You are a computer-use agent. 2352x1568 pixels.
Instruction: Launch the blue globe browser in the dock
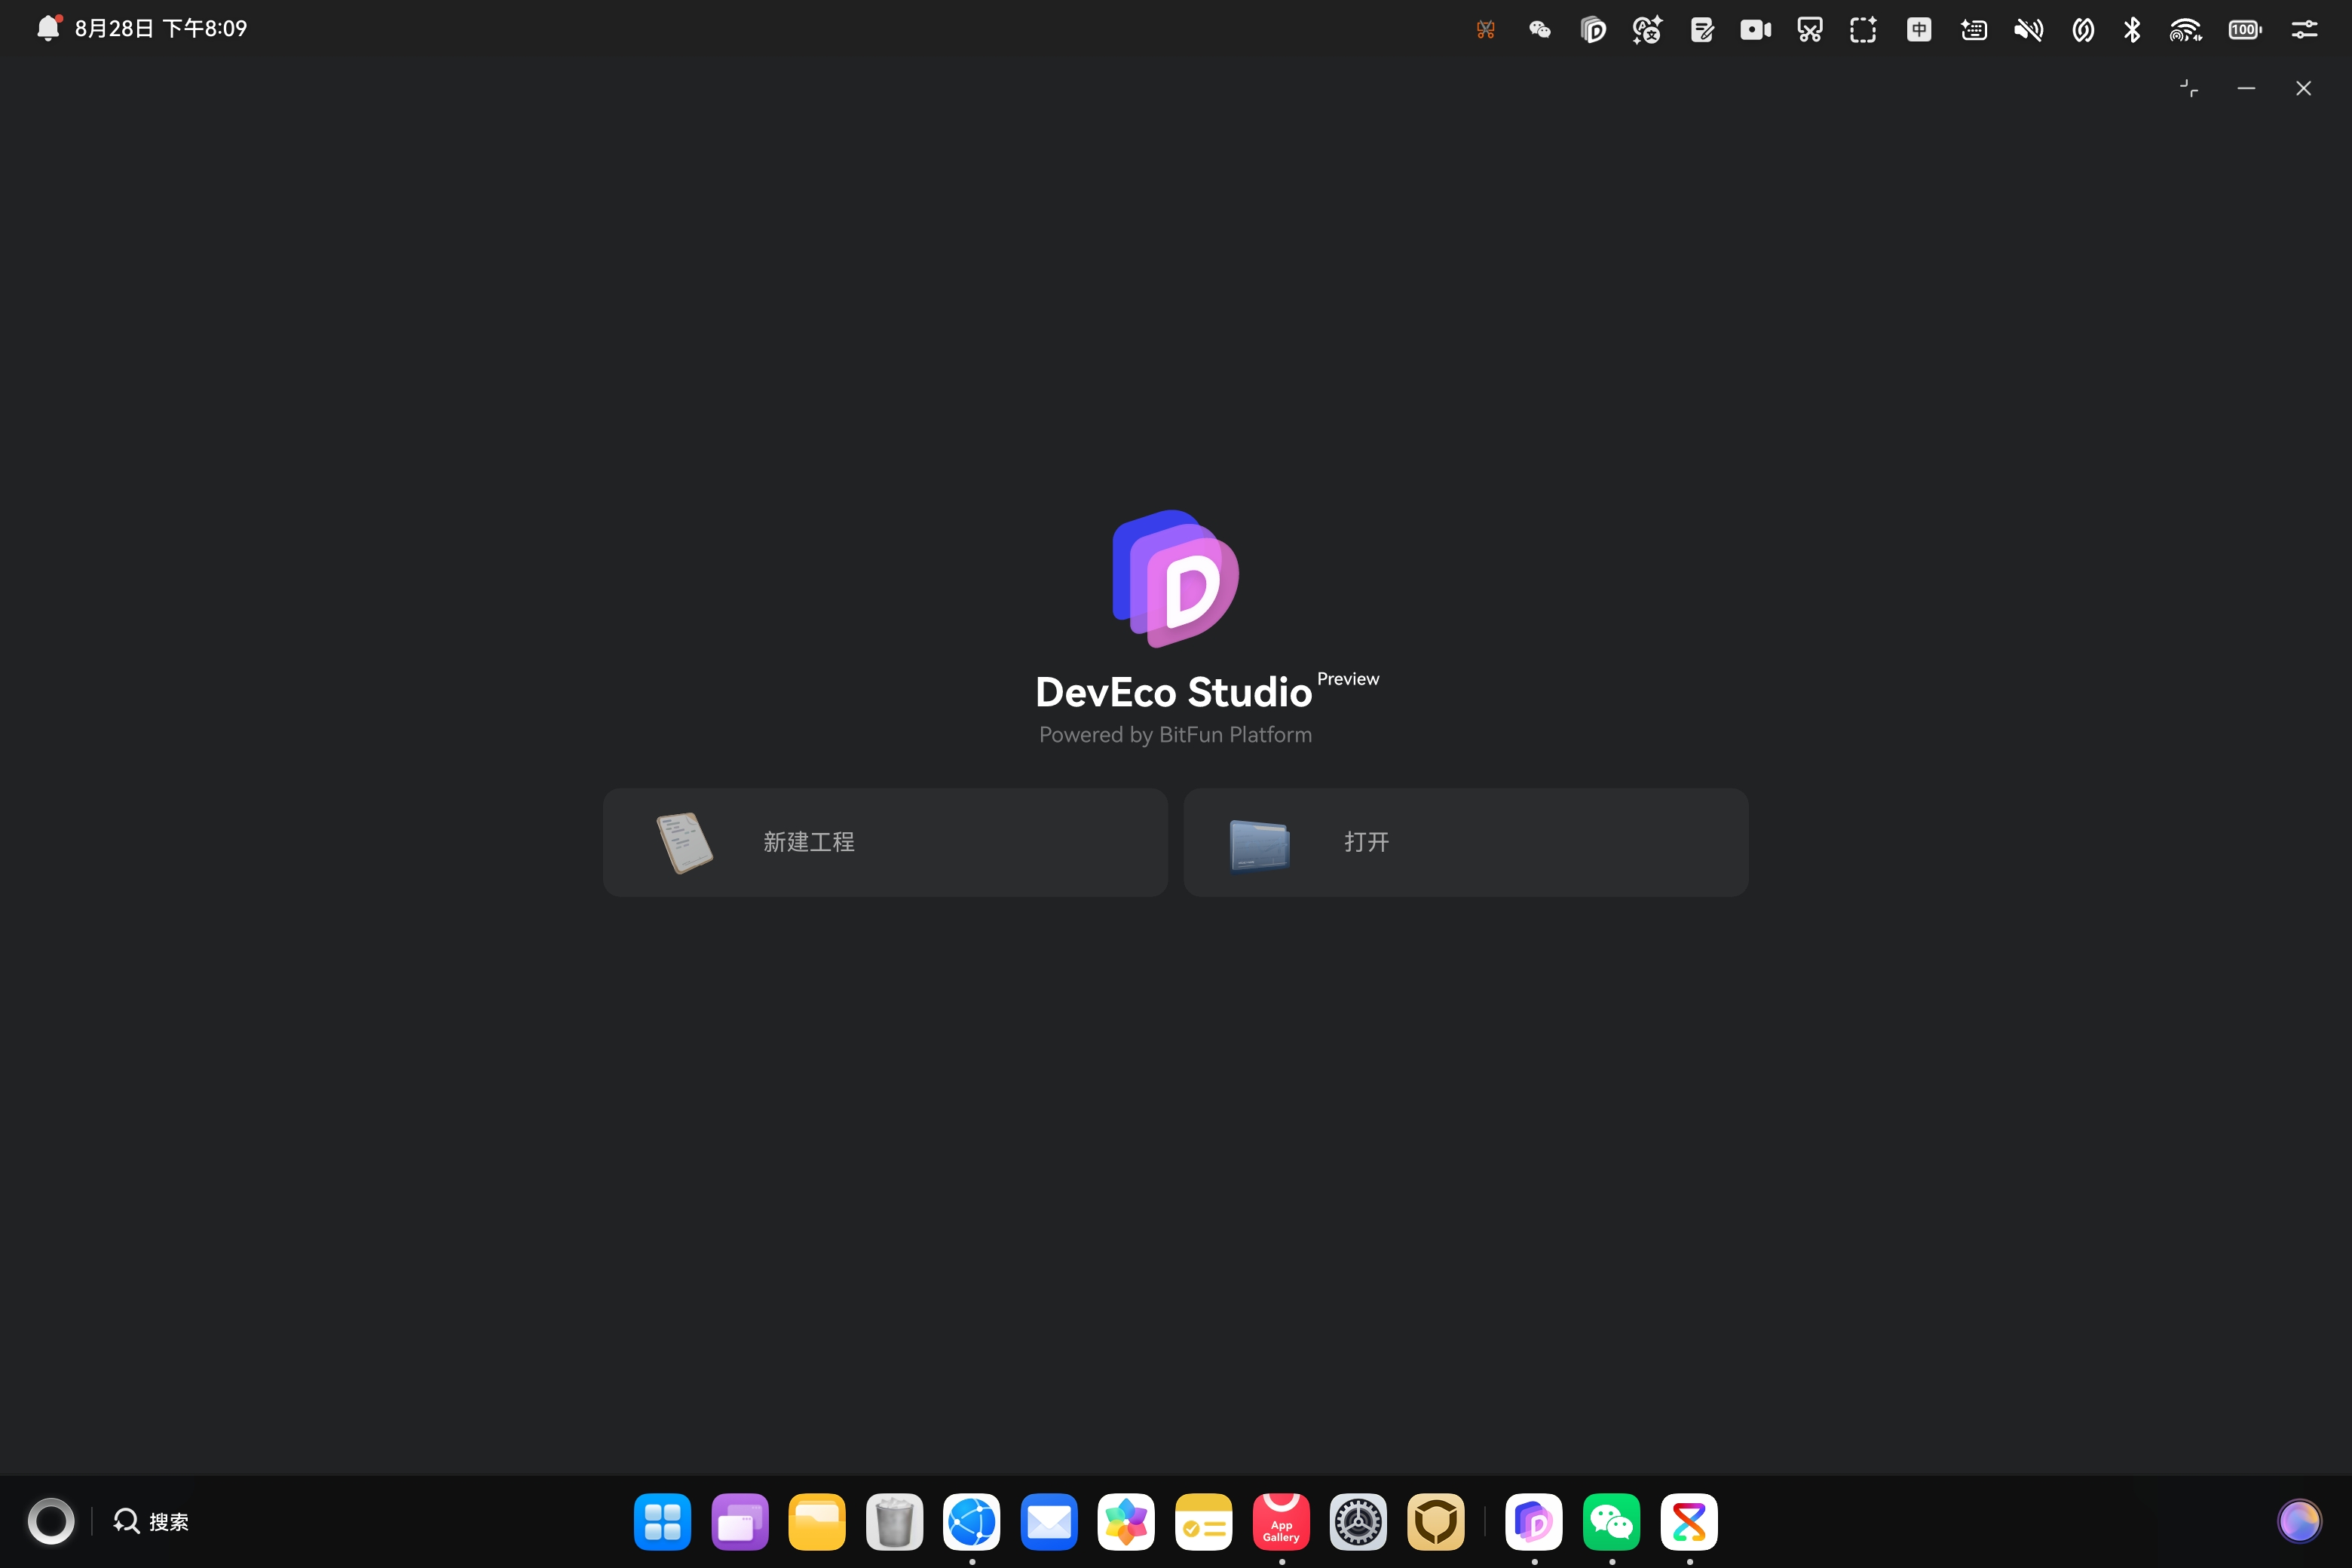pos(972,1521)
